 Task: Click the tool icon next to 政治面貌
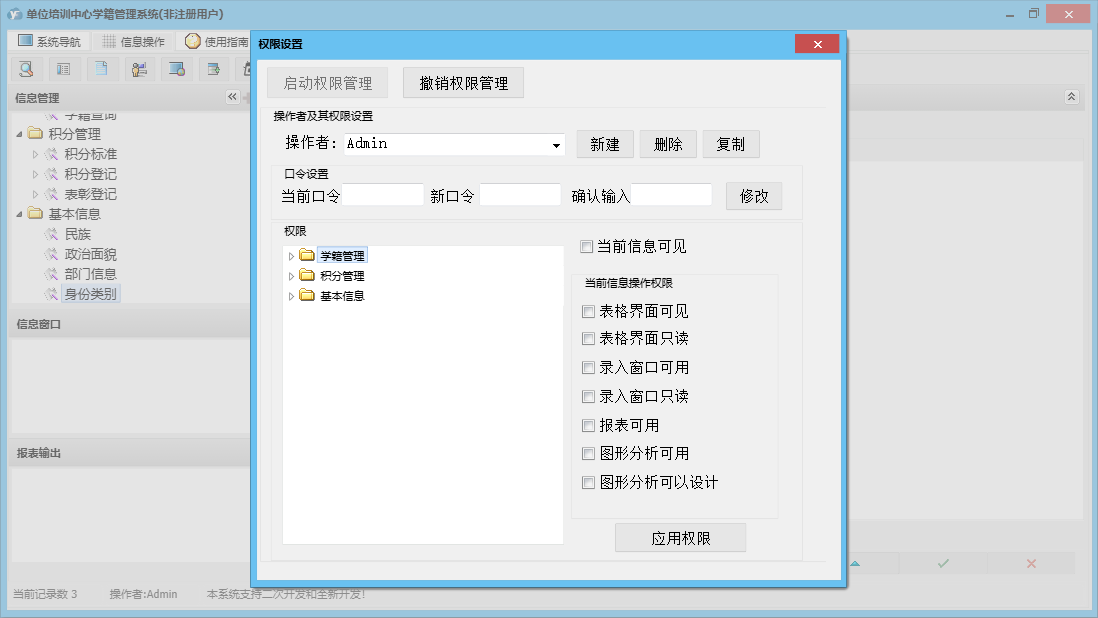coord(52,254)
